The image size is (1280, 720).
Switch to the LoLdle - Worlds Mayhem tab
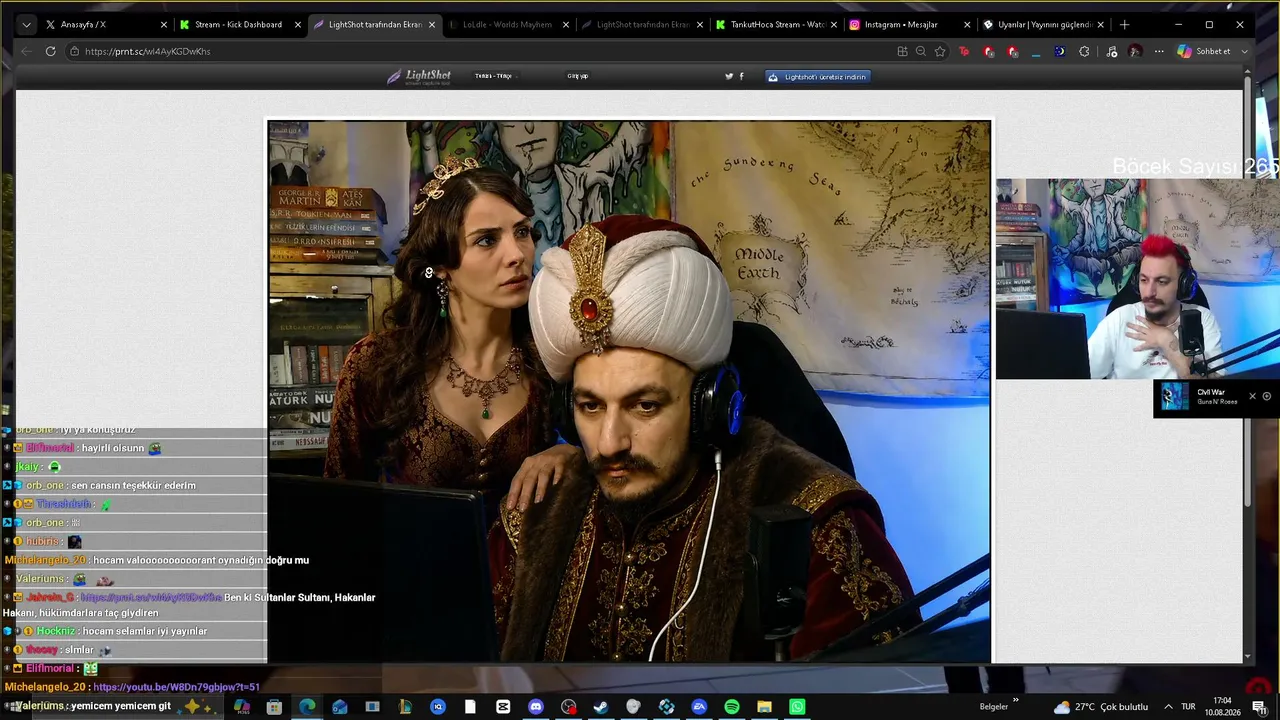pos(508,25)
